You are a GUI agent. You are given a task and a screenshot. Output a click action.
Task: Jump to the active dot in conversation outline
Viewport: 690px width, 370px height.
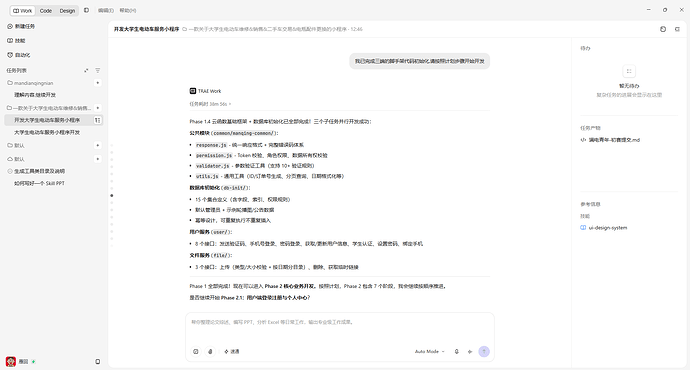[x=112, y=195]
